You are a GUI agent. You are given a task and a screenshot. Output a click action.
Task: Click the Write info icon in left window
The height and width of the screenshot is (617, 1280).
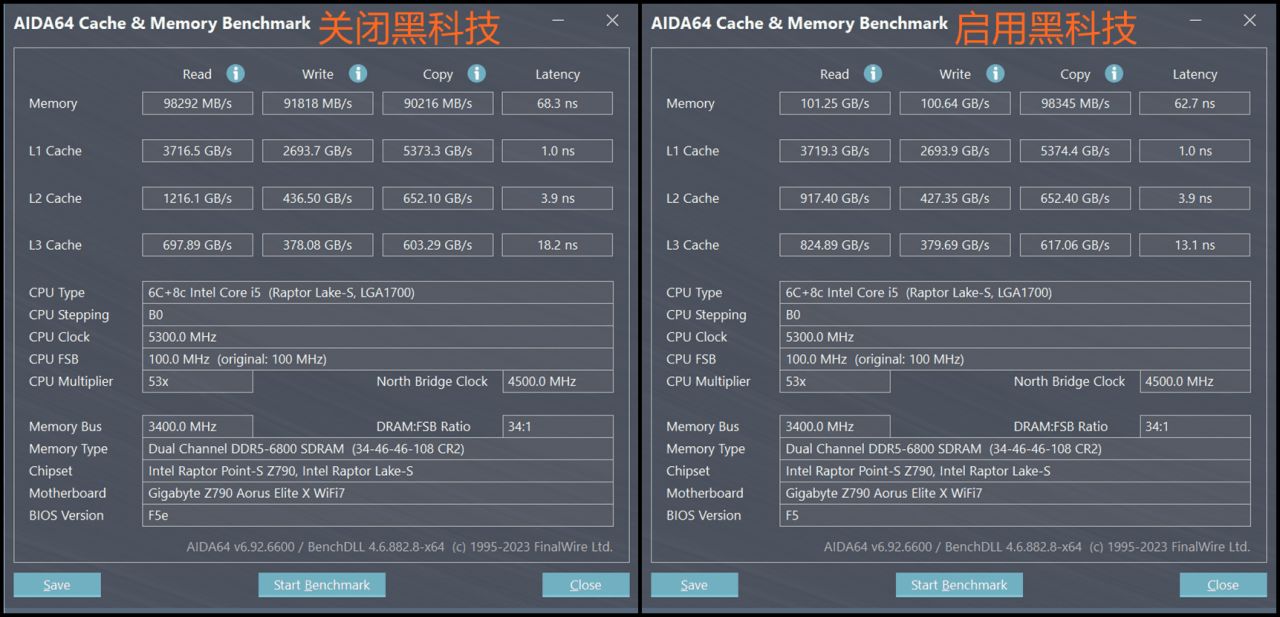(357, 74)
